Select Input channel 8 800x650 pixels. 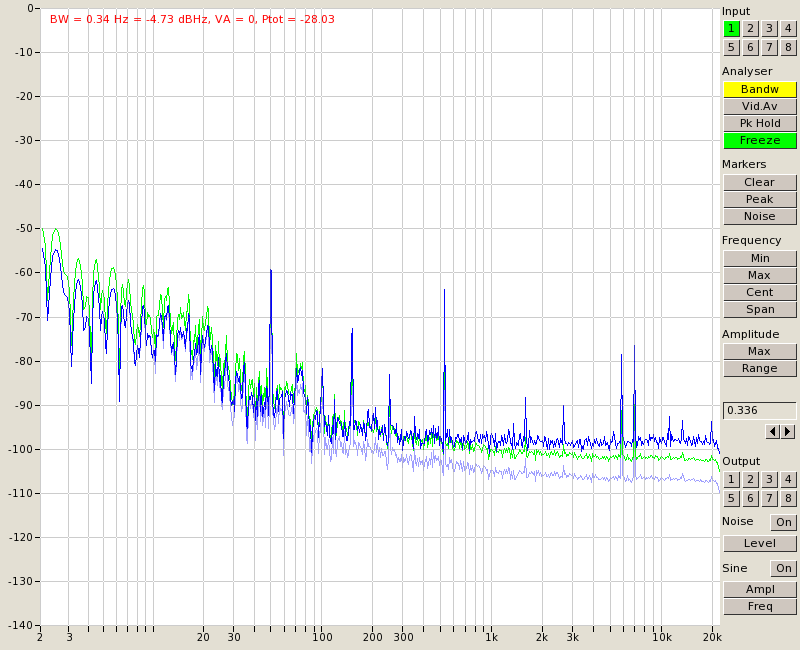point(788,47)
